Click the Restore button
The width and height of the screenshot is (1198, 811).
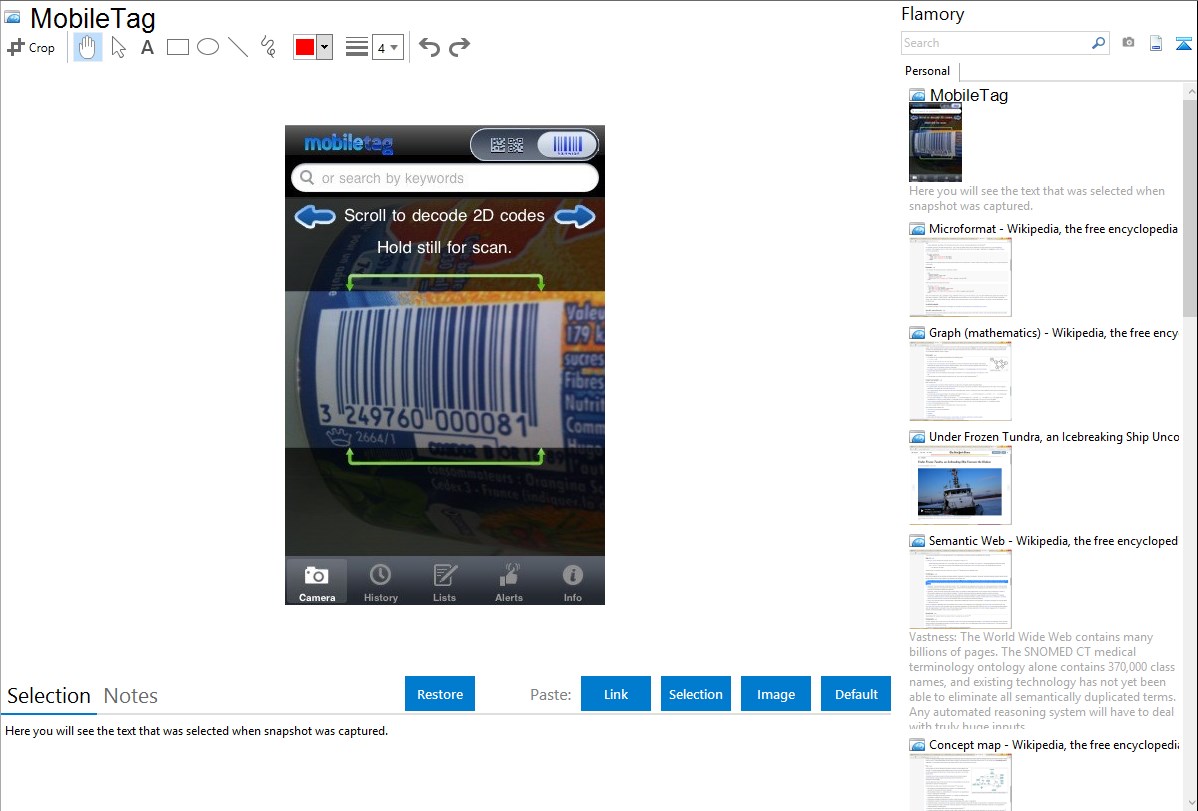pos(440,694)
